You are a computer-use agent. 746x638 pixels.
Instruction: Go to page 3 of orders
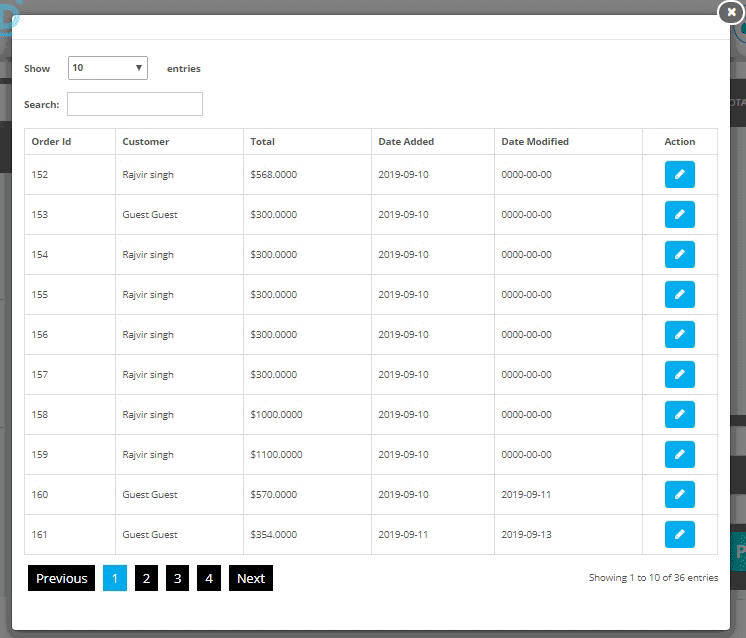177,578
